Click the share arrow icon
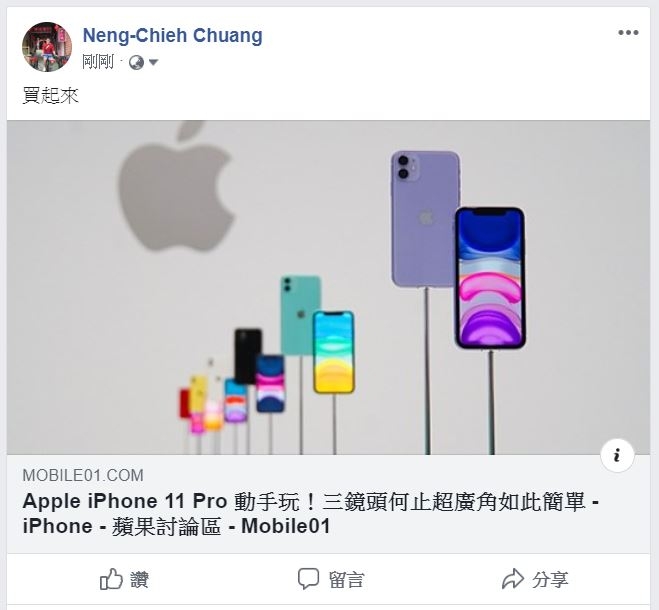The width and height of the screenshot is (659, 610). coord(513,579)
